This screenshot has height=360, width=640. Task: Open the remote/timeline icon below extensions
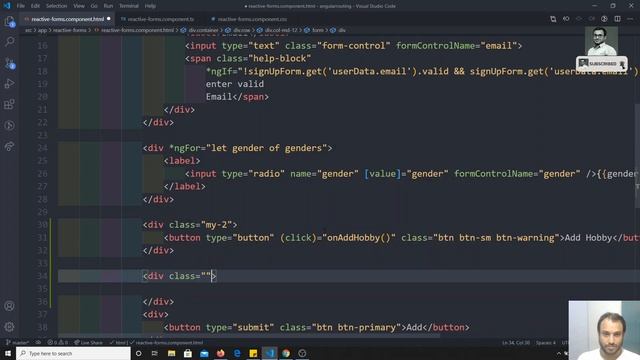coord(9,125)
